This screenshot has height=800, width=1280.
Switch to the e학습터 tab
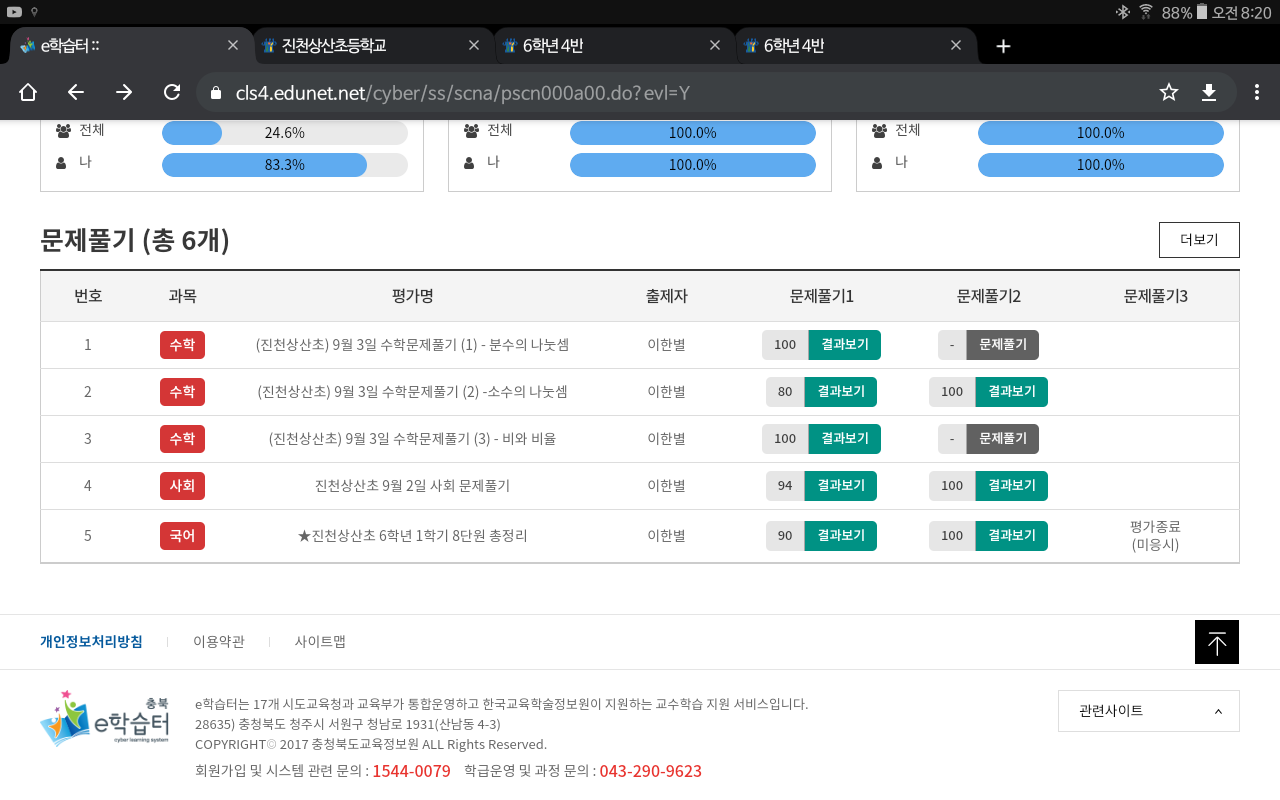130,45
